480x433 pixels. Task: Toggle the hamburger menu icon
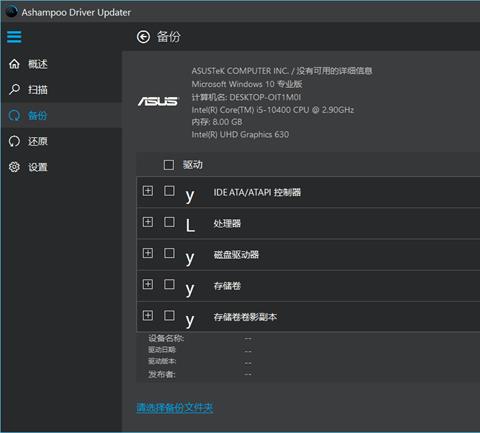[x=14, y=37]
